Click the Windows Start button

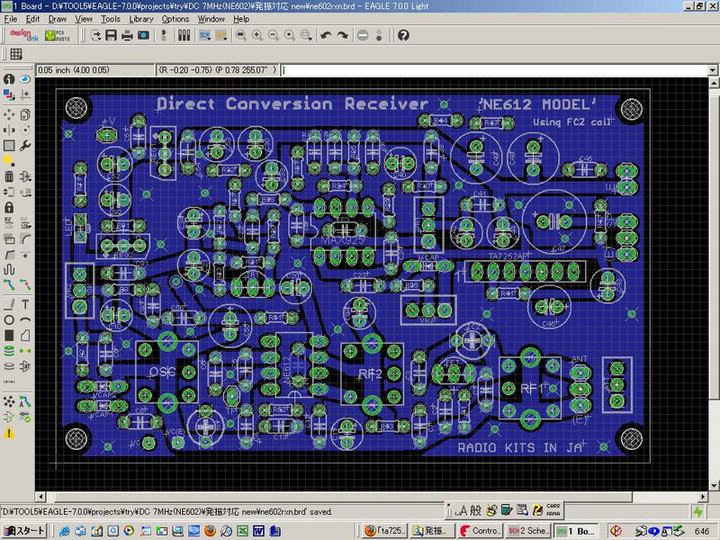(24, 530)
